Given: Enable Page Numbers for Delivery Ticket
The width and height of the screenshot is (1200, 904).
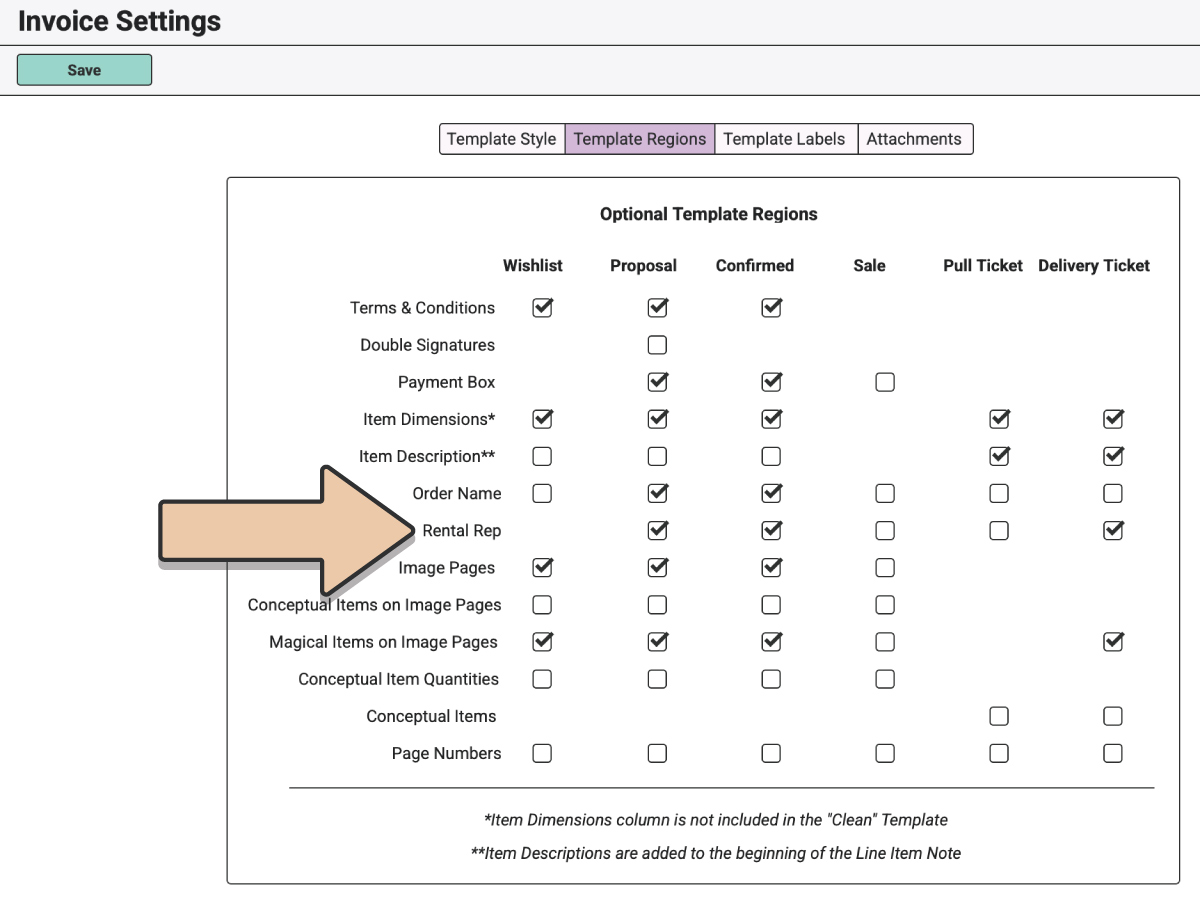Looking at the screenshot, I should click(x=1113, y=753).
